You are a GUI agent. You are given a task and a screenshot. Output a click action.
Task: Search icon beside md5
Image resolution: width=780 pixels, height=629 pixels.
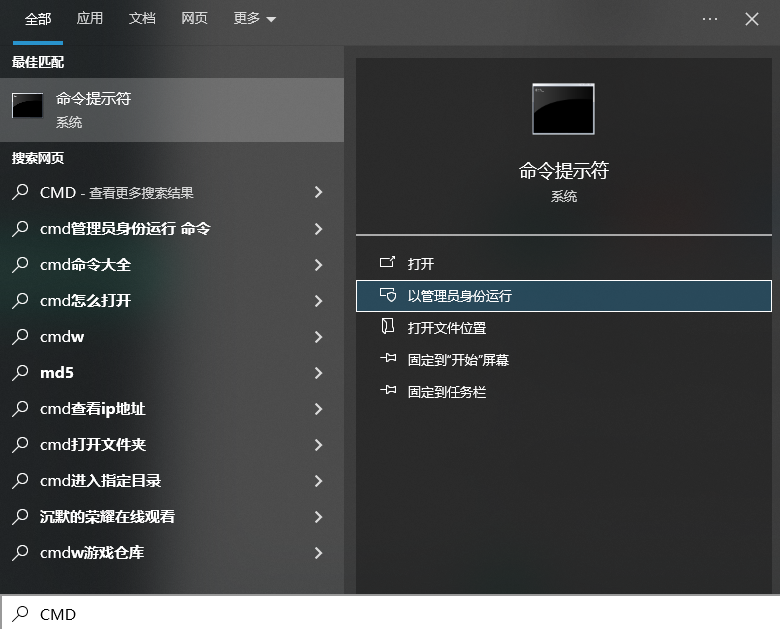(20, 372)
